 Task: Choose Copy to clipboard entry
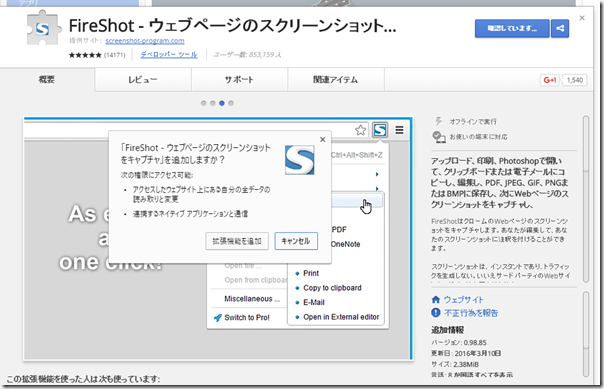click(x=332, y=288)
